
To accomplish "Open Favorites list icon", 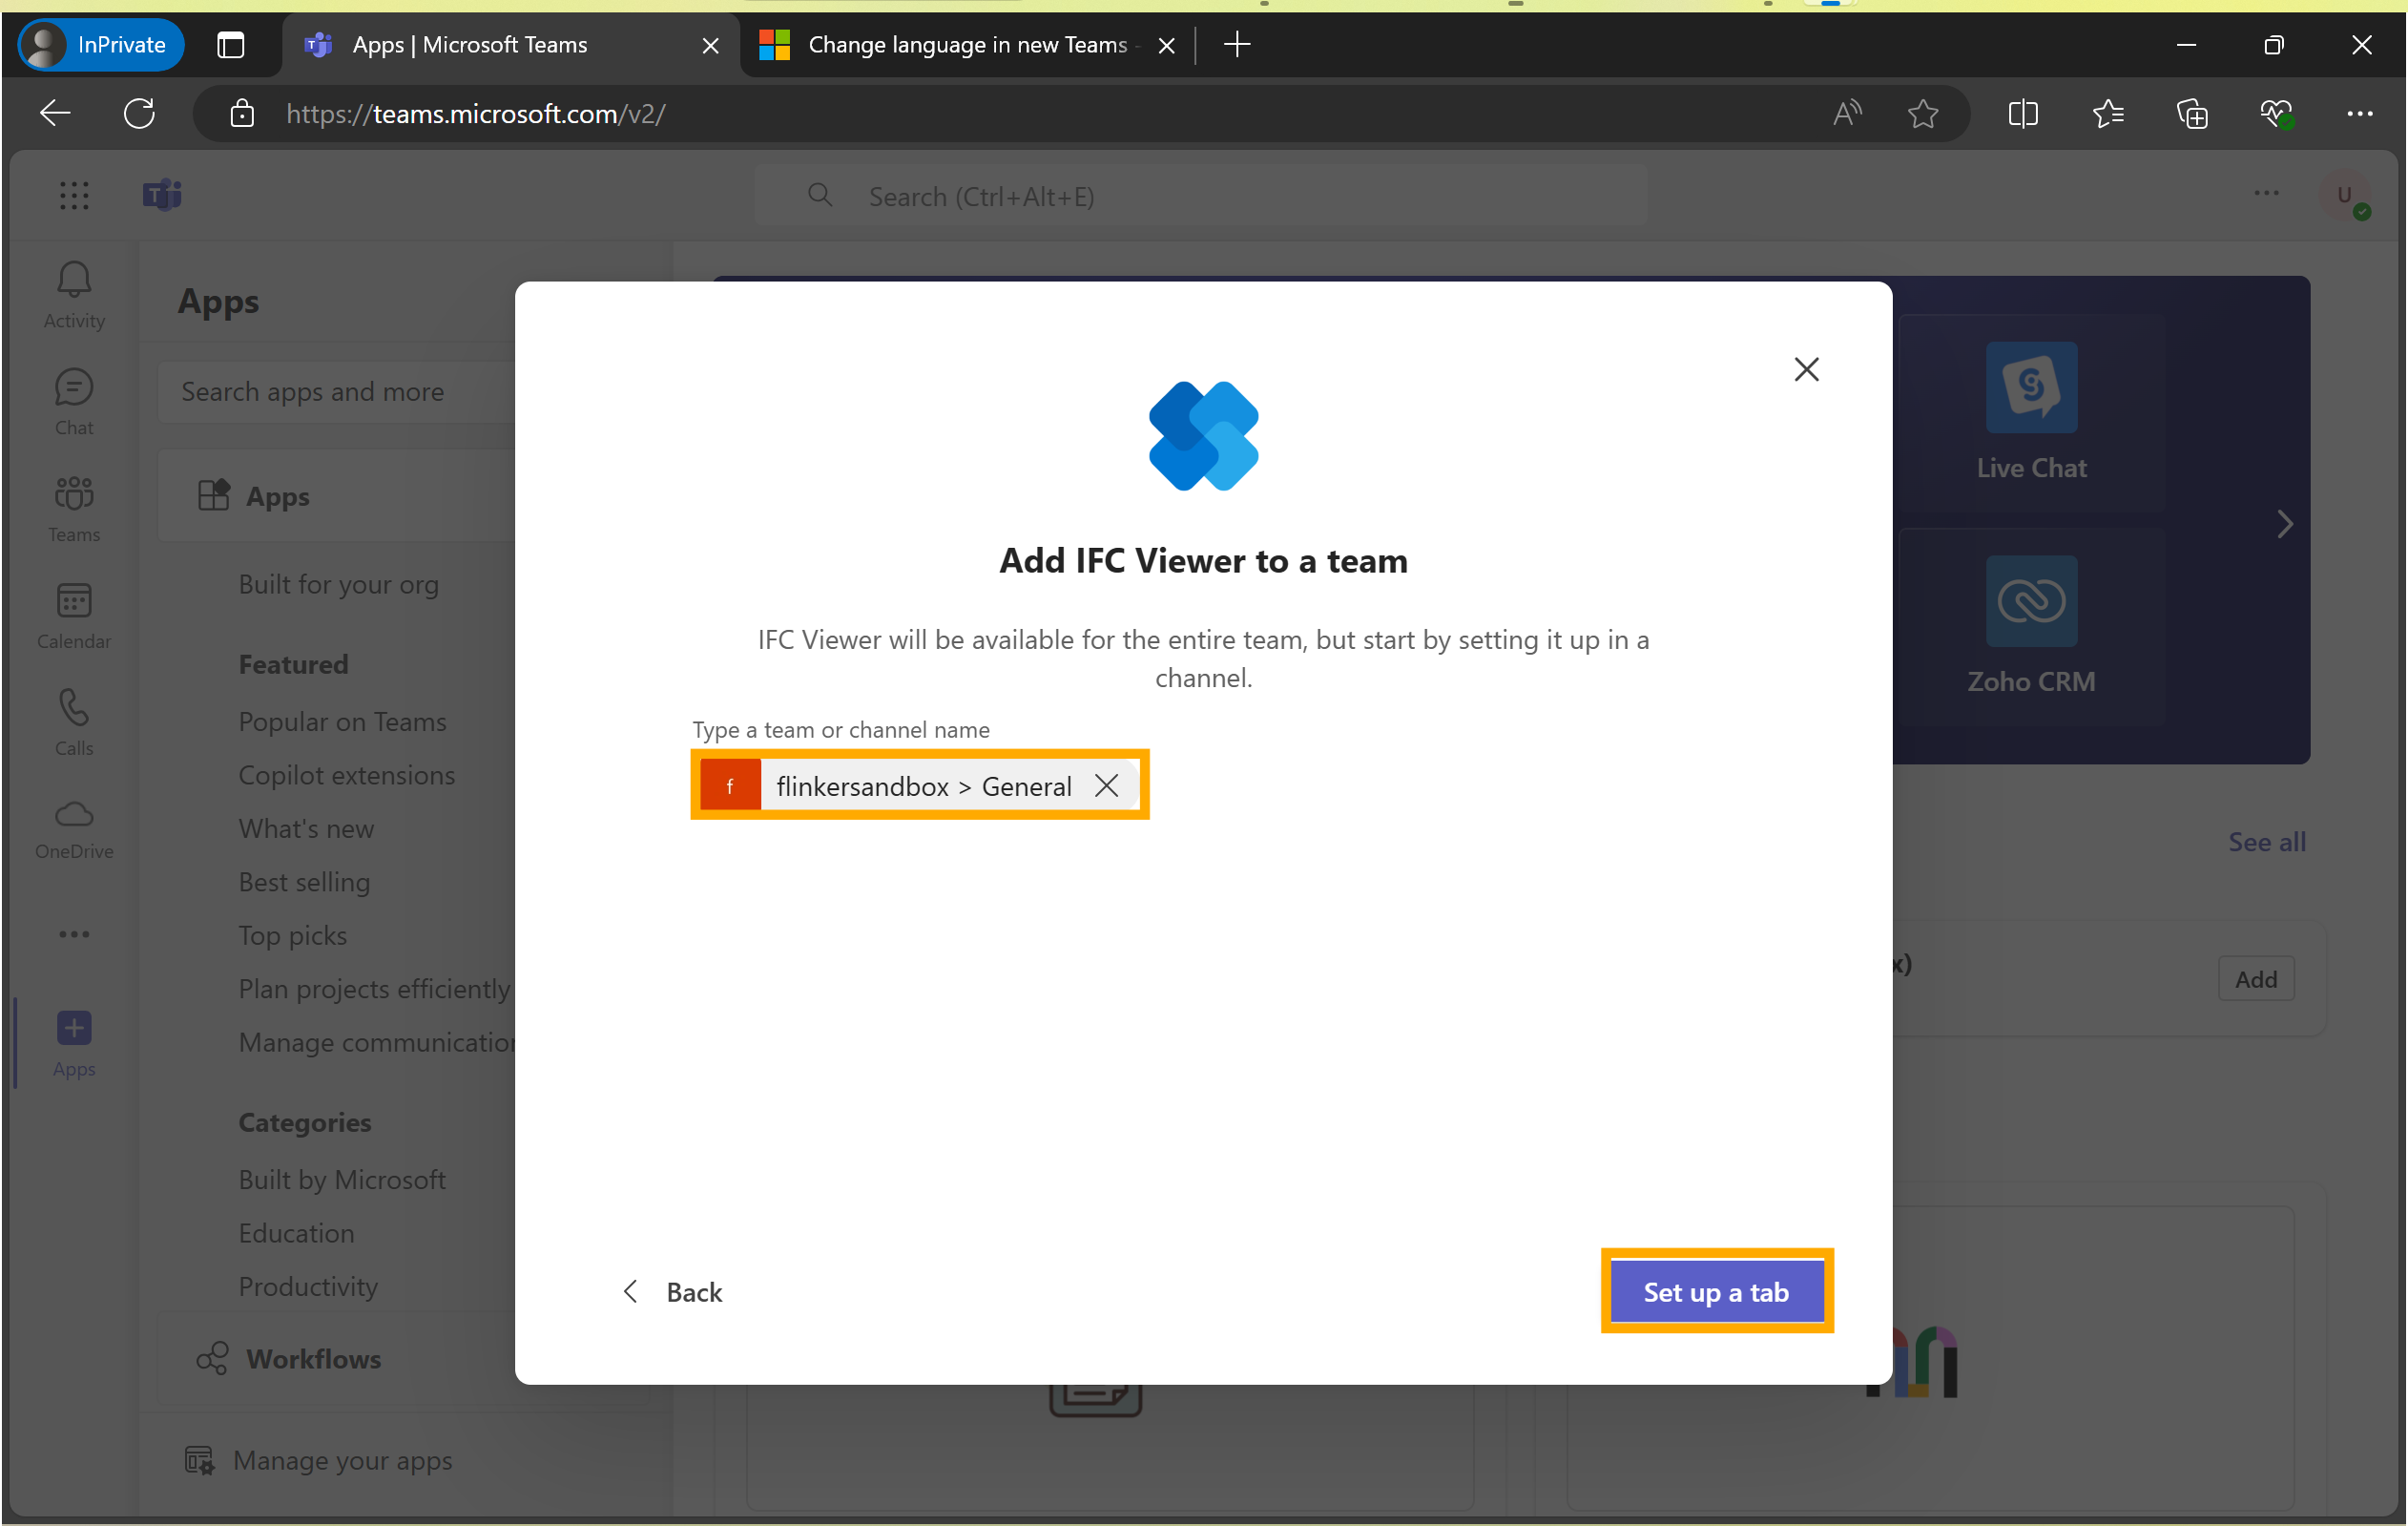I will point(2108,113).
